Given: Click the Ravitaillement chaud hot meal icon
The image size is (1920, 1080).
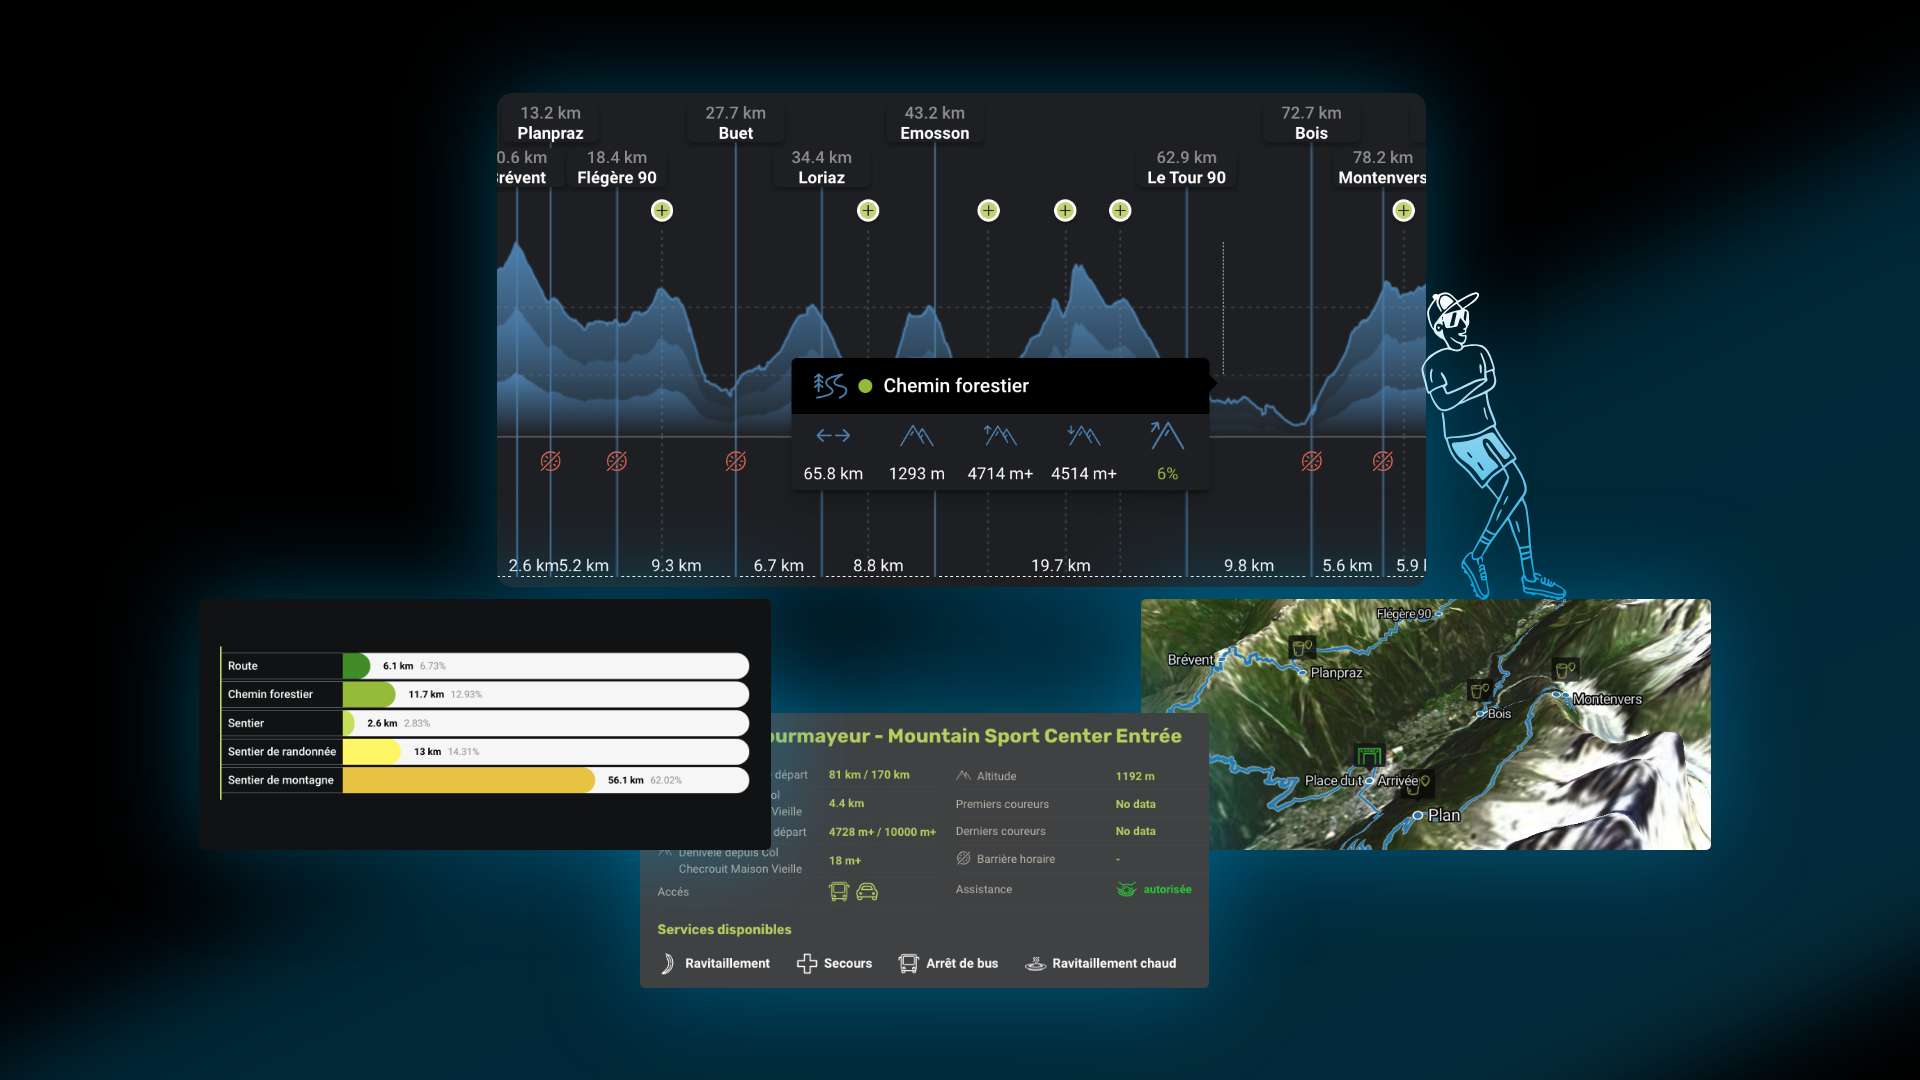Looking at the screenshot, I should pyautogui.click(x=1036, y=964).
